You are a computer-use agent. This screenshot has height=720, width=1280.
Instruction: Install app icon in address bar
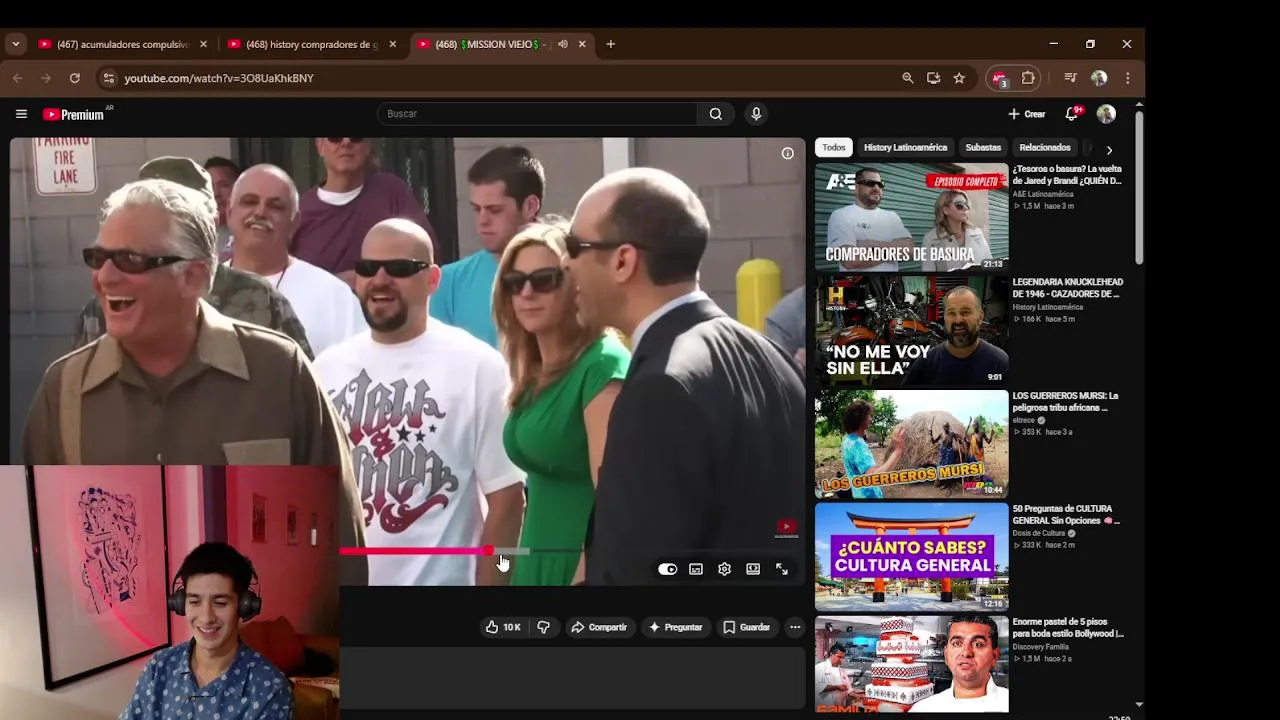933,78
